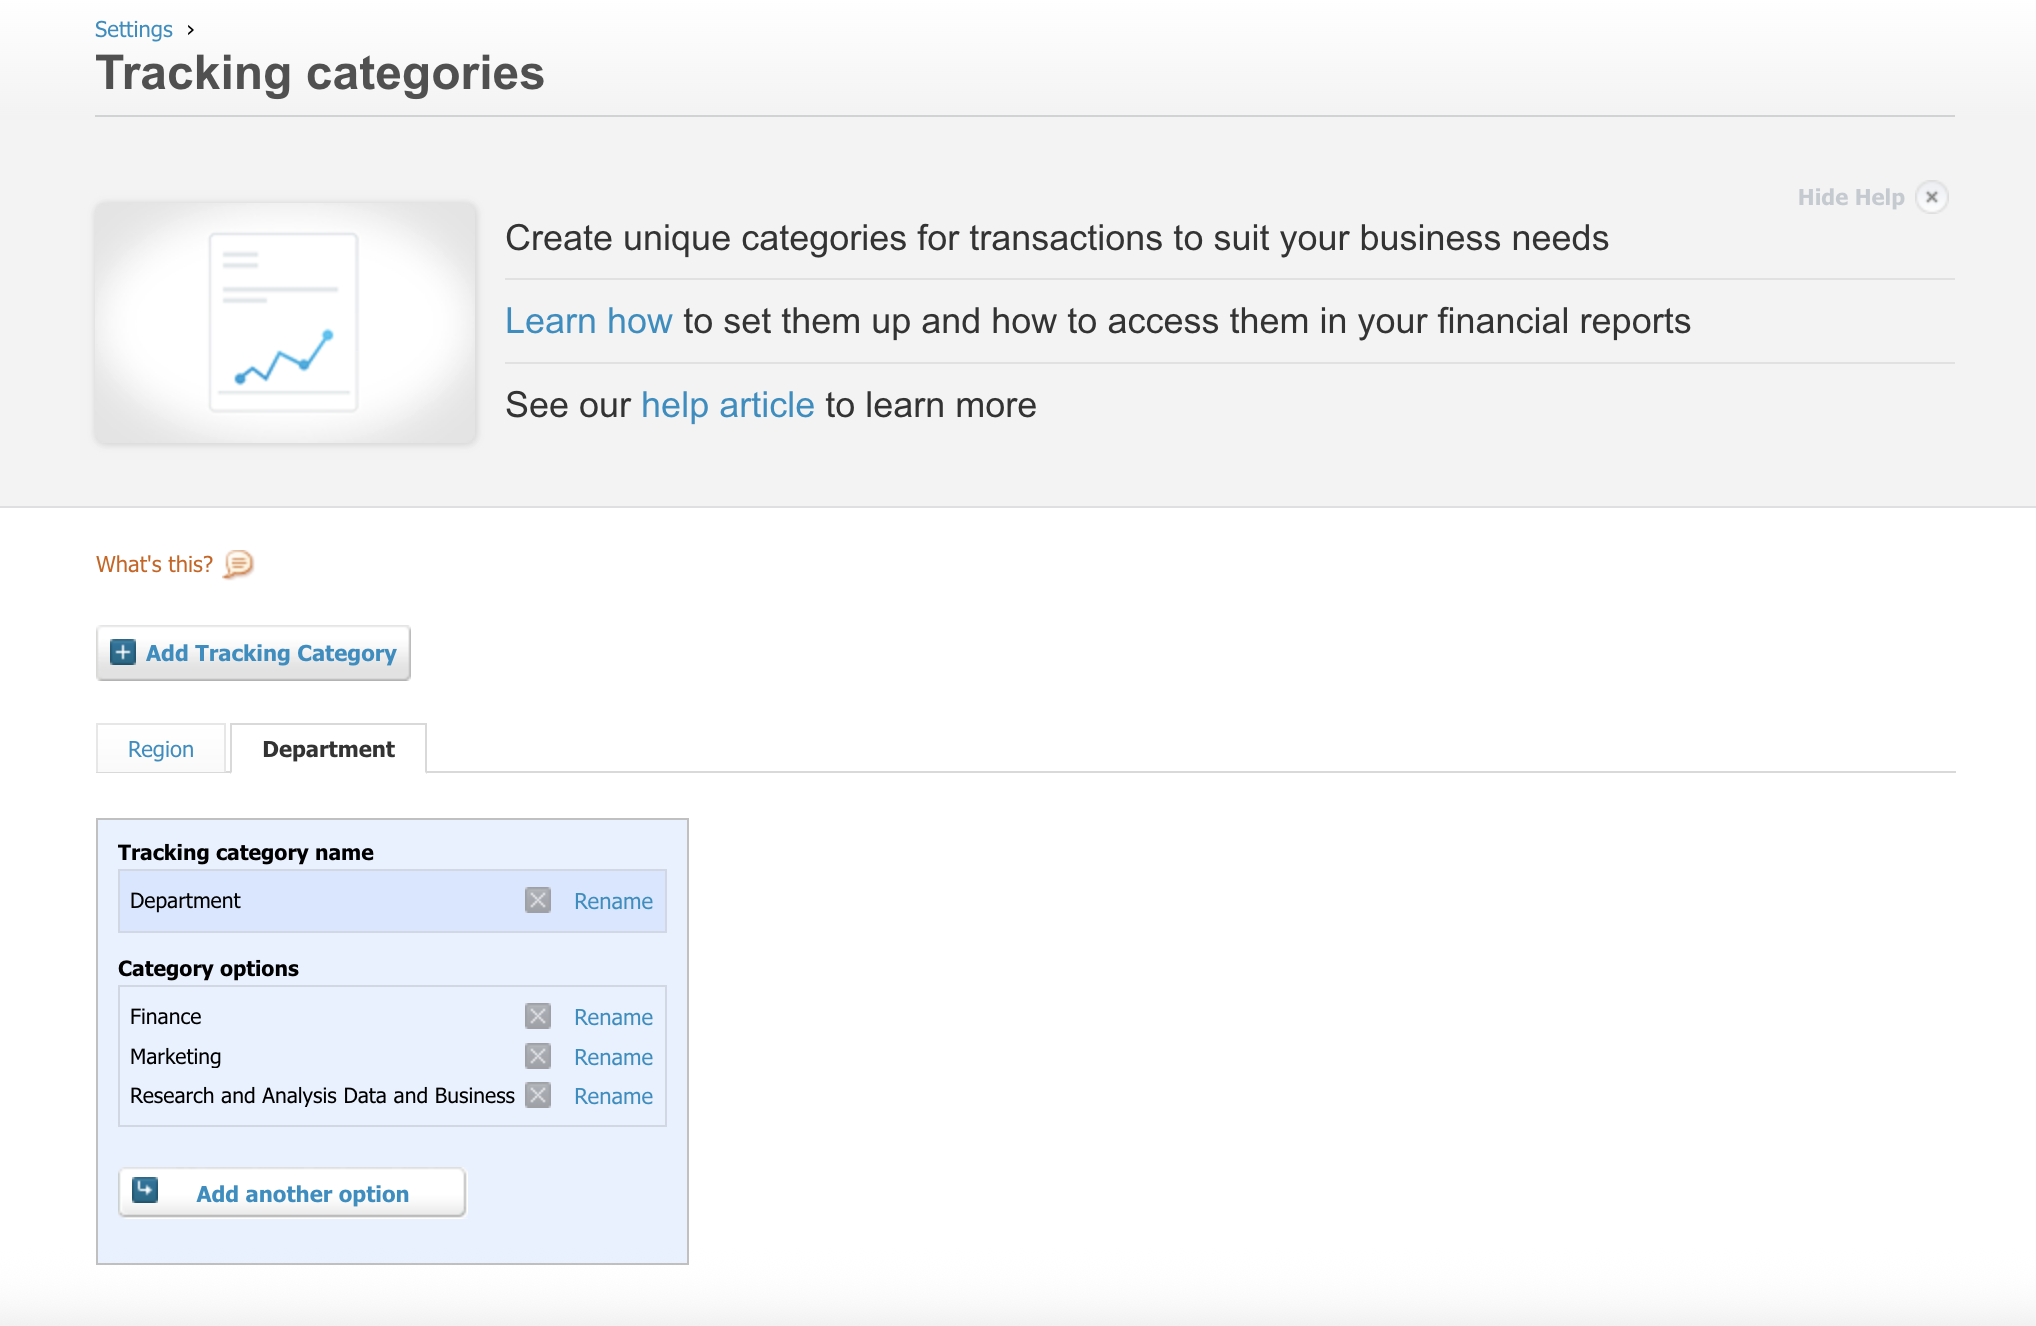Rename the Department tracking category
This screenshot has height=1326, width=2036.
click(x=613, y=901)
